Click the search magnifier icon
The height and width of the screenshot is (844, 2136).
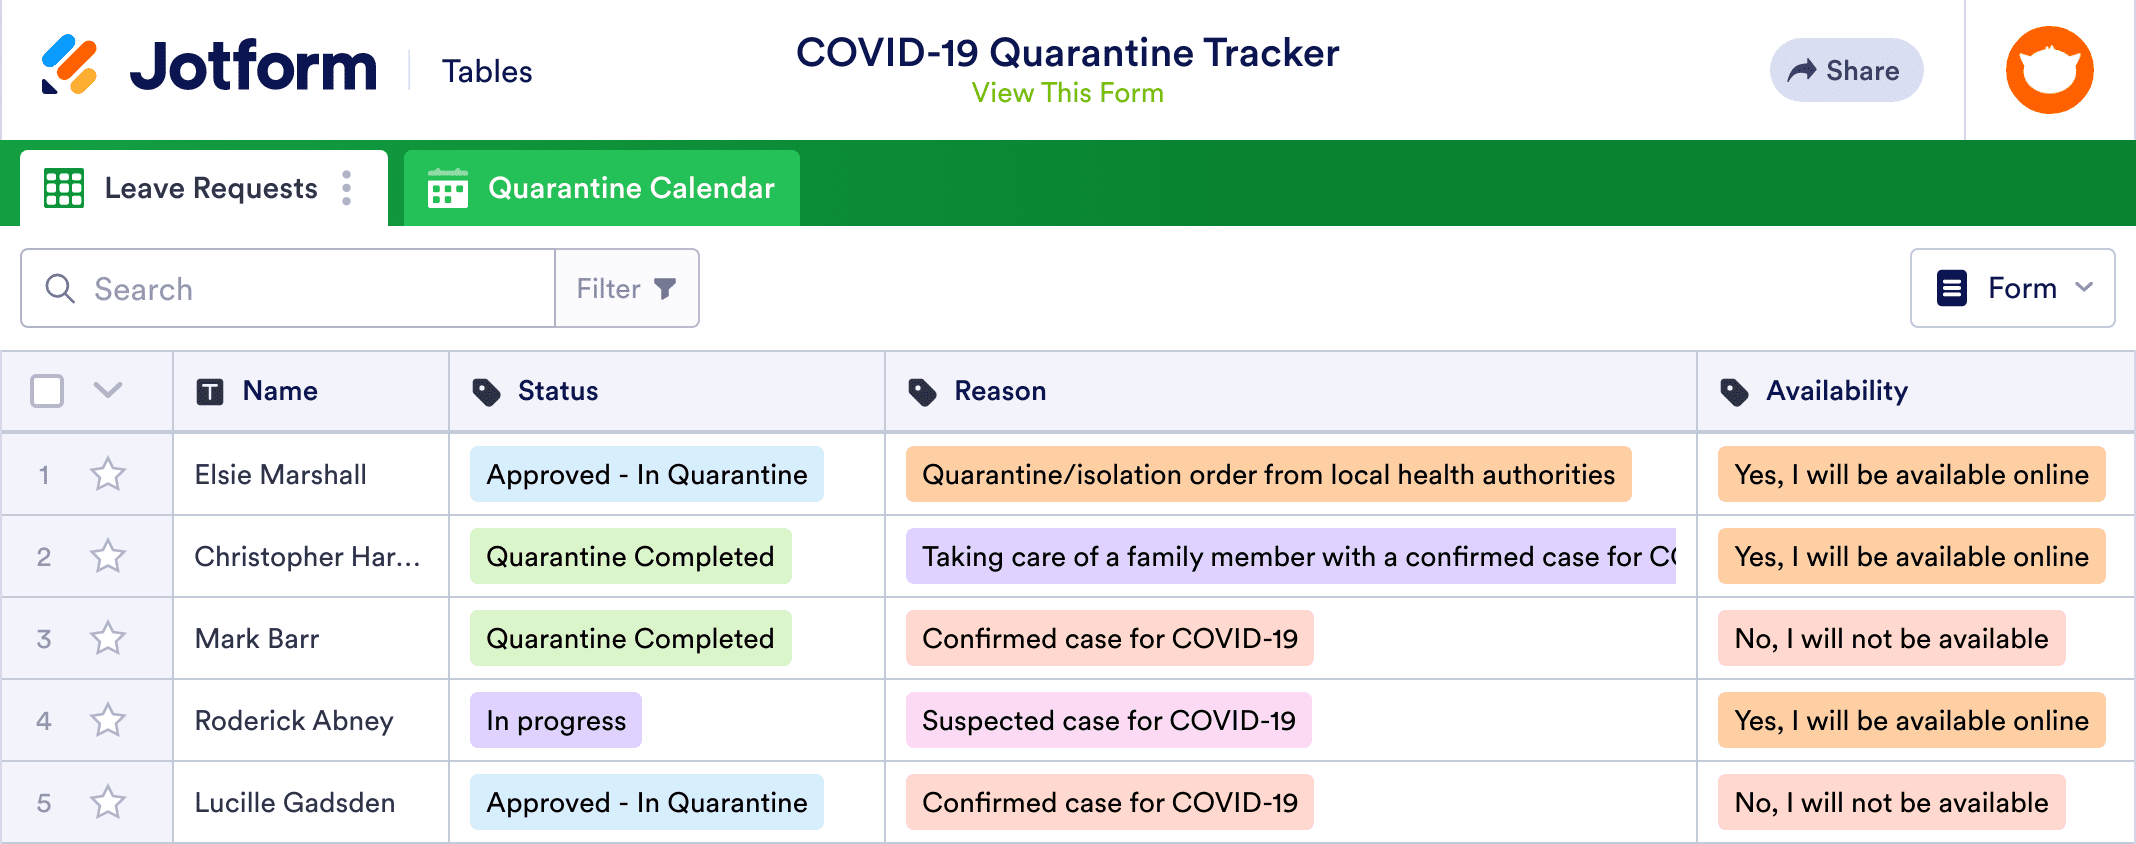(60, 289)
